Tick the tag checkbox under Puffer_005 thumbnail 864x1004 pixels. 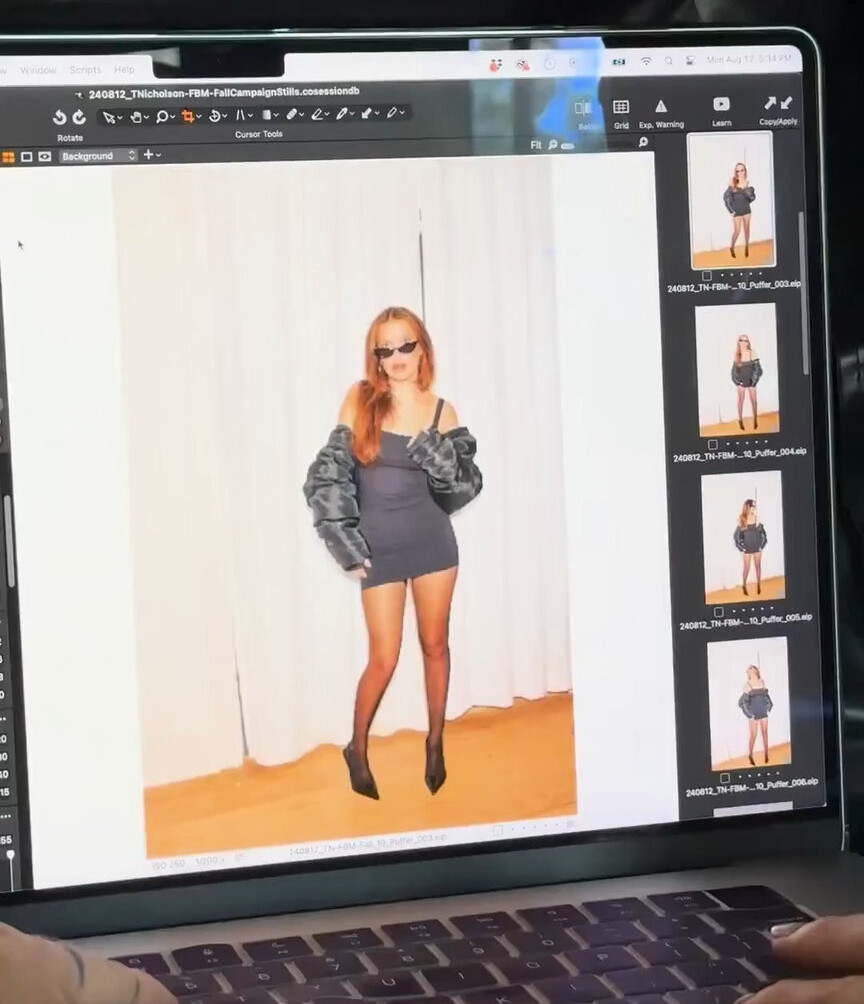[719, 612]
